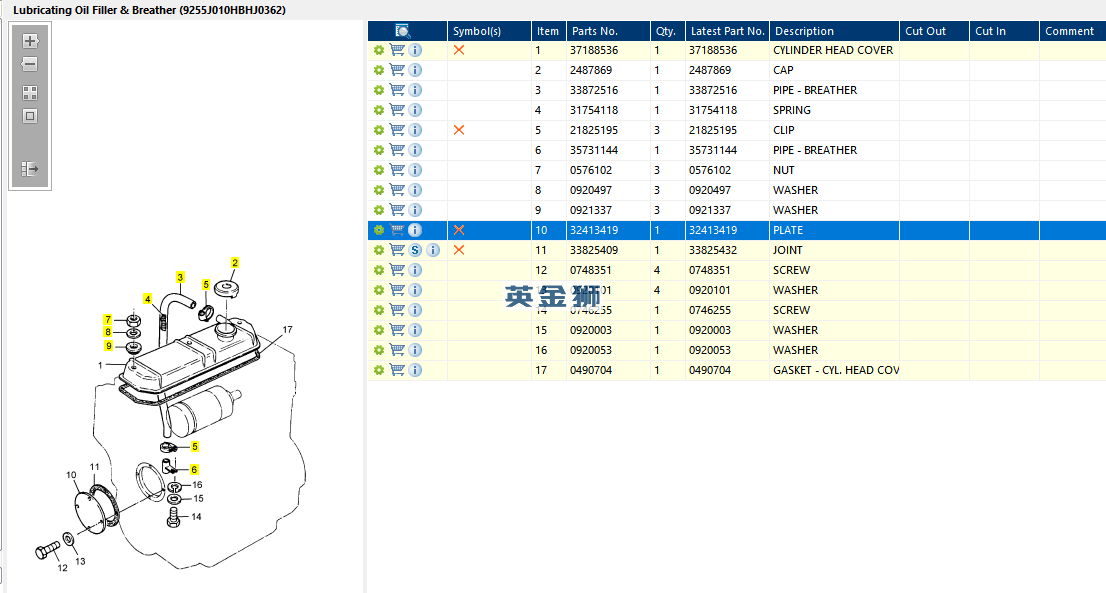Viewport: 1106px width, 593px height.
Task: Select callout 8 on the diagram
Action: pos(108,332)
